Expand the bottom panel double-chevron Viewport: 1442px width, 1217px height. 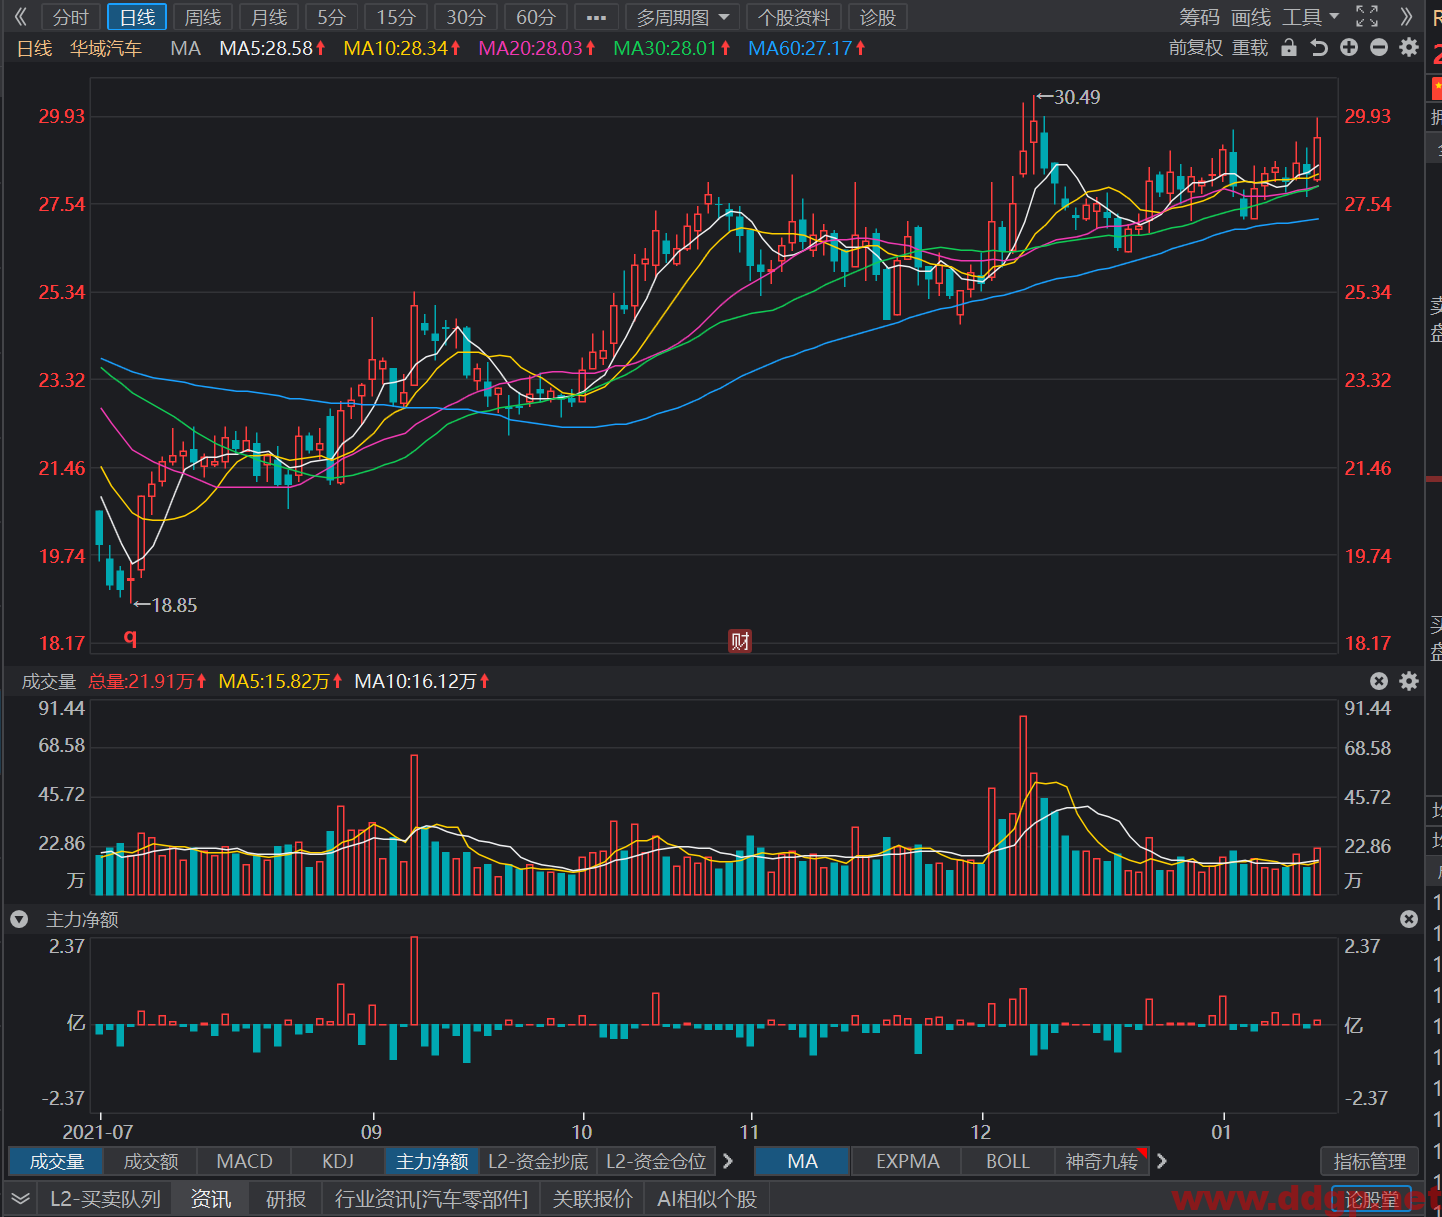tap(20, 1198)
